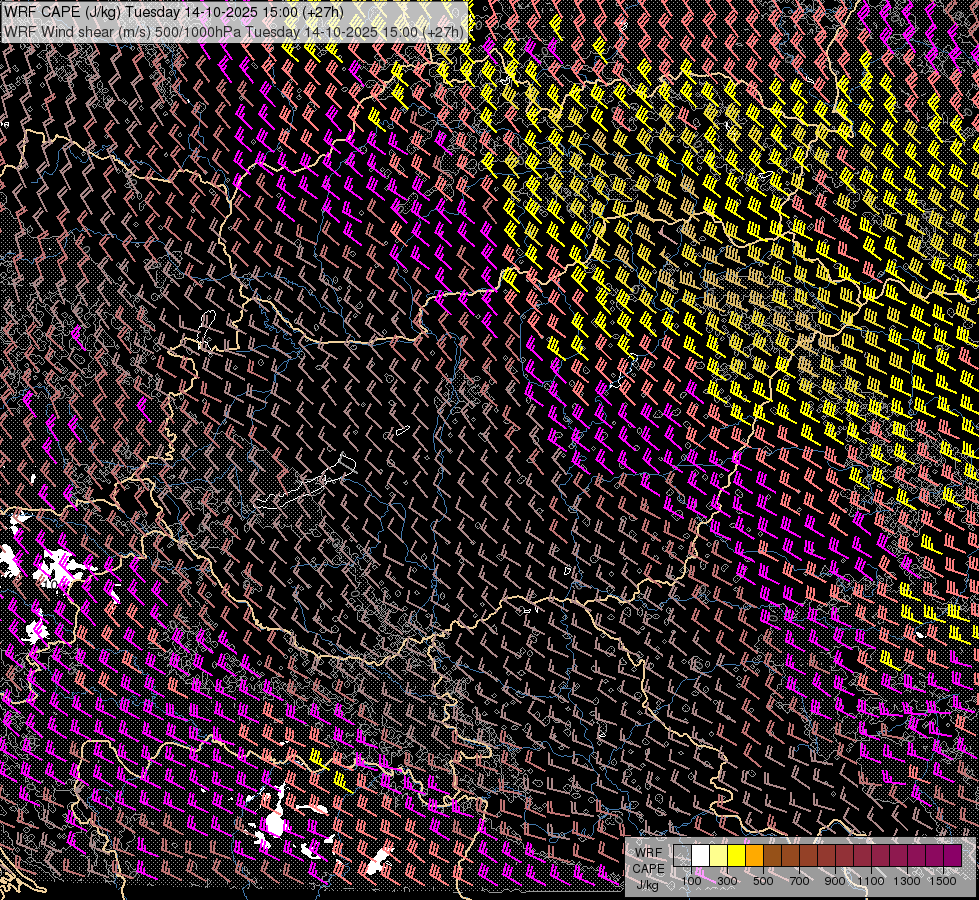
Task: Click the legend value 100
Action: tap(691, 881)
